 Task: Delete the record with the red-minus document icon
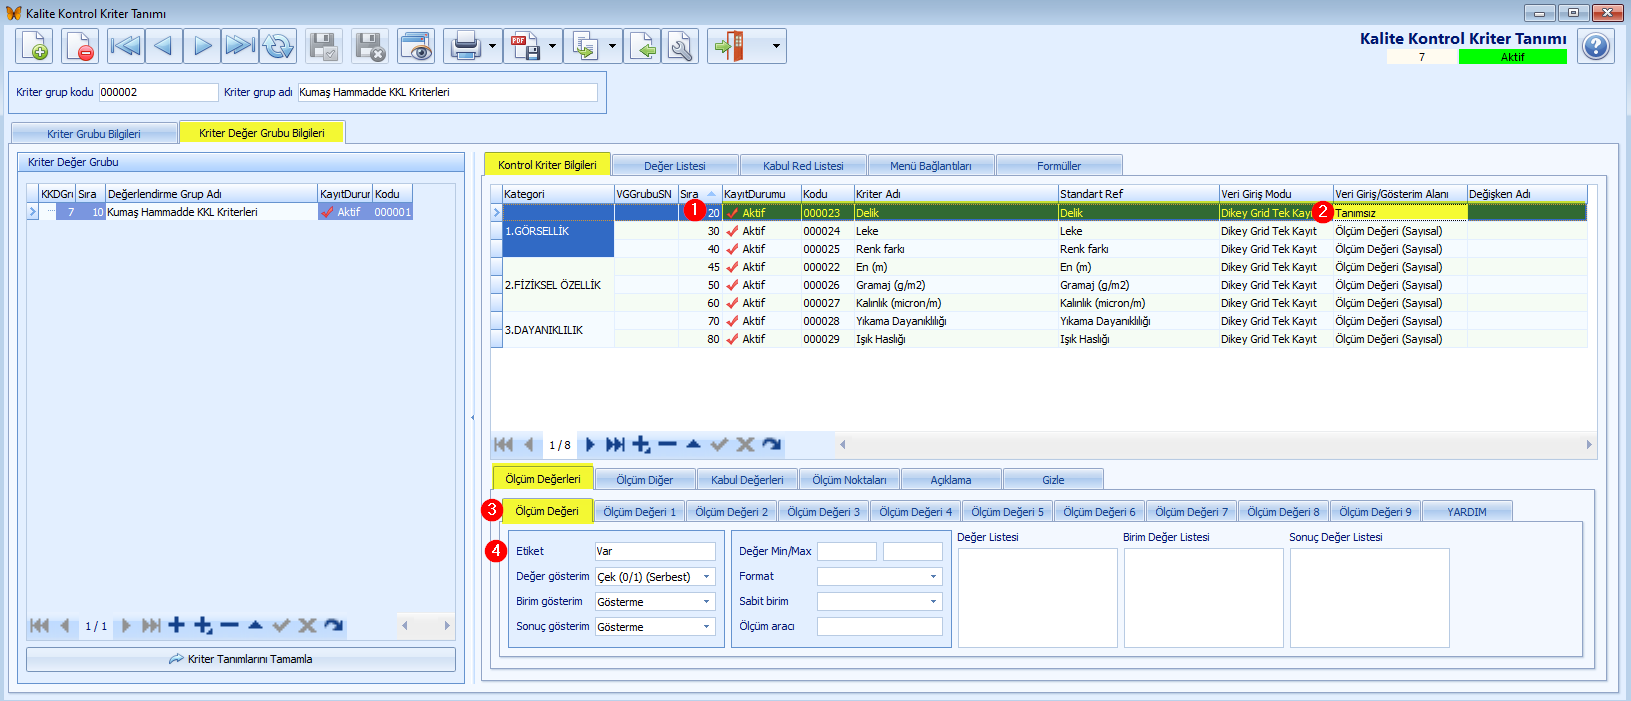click(x=79, y=46)
